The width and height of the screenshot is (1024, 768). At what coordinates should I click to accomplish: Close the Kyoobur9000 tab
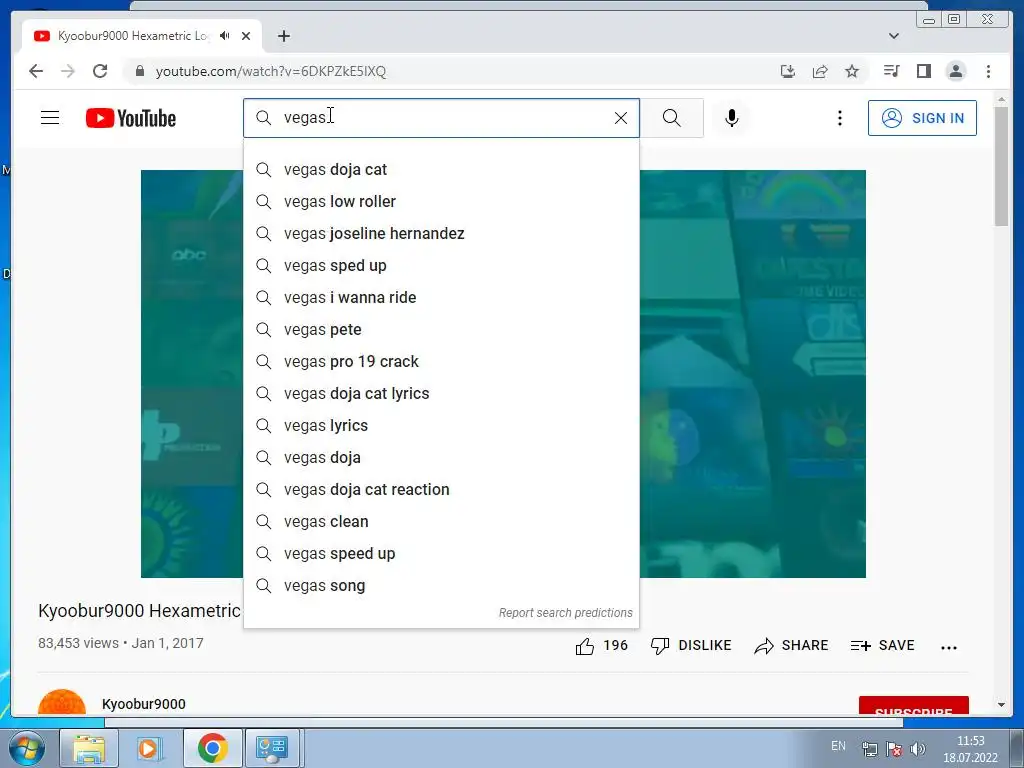pyautogui.click(x=246, y=36)
